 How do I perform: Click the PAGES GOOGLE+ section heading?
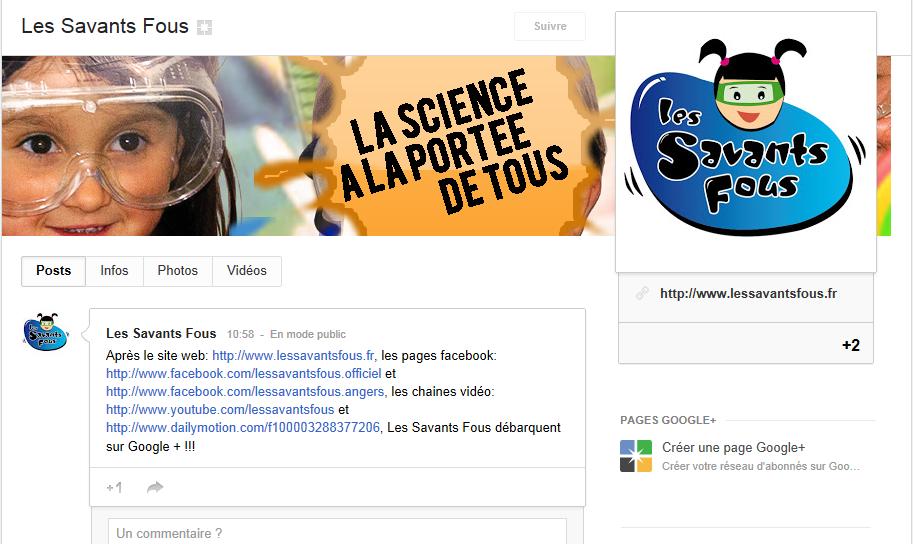pyautogui.click(x=668, y=420)
